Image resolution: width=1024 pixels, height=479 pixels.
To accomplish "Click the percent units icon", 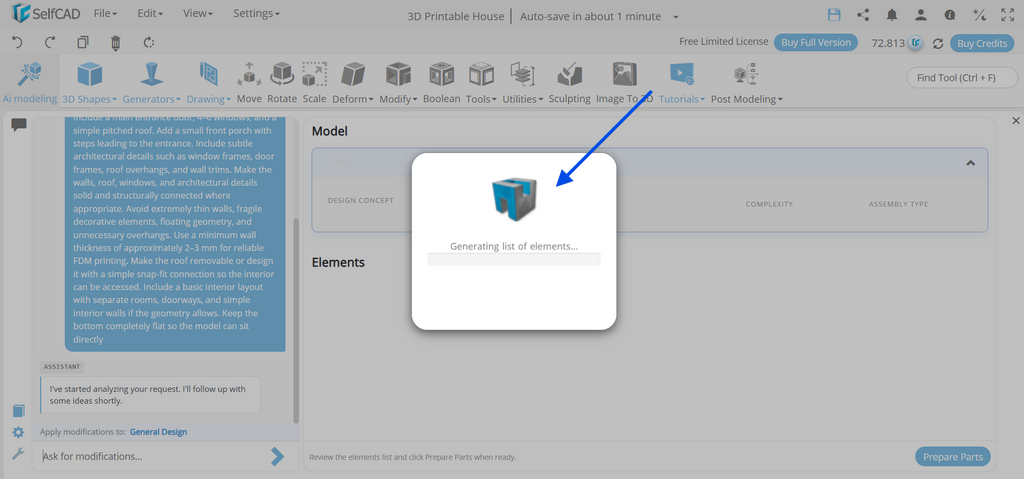I will (x=979, y=15).
